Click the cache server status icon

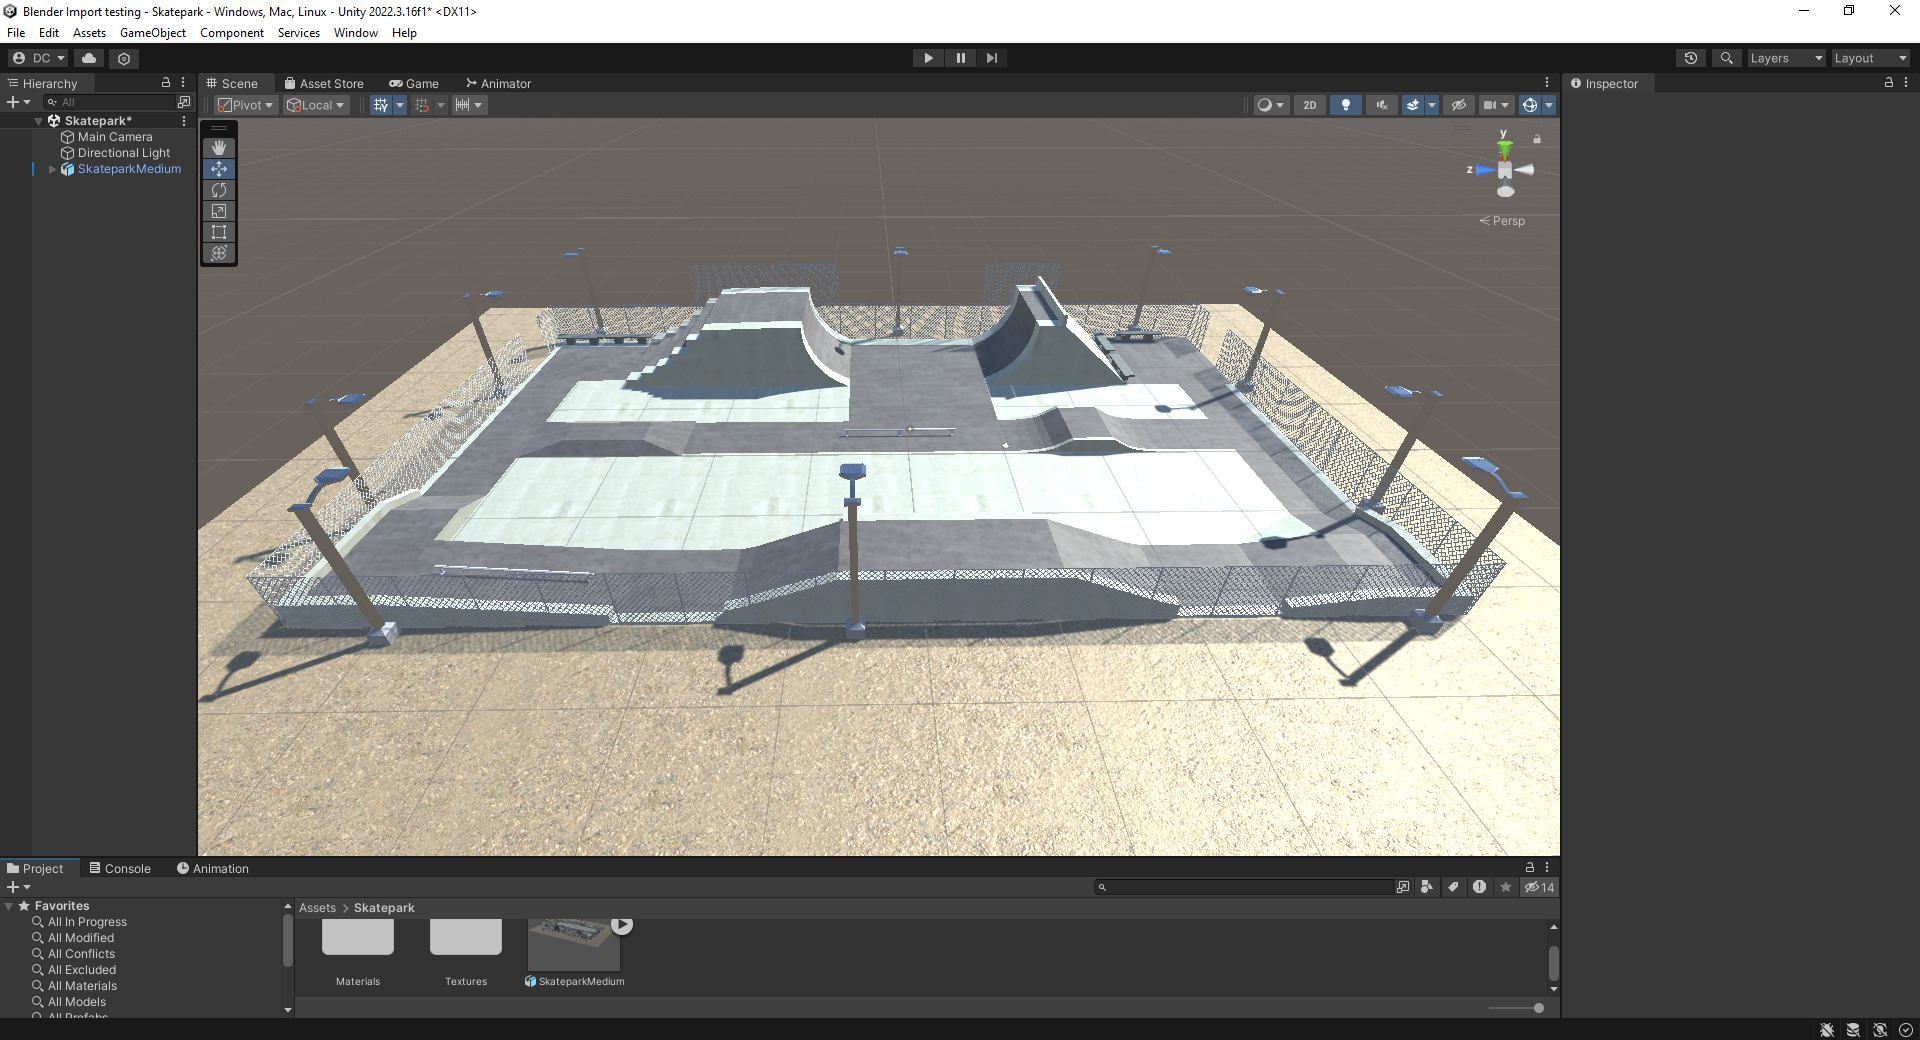click(1853, 1030)
